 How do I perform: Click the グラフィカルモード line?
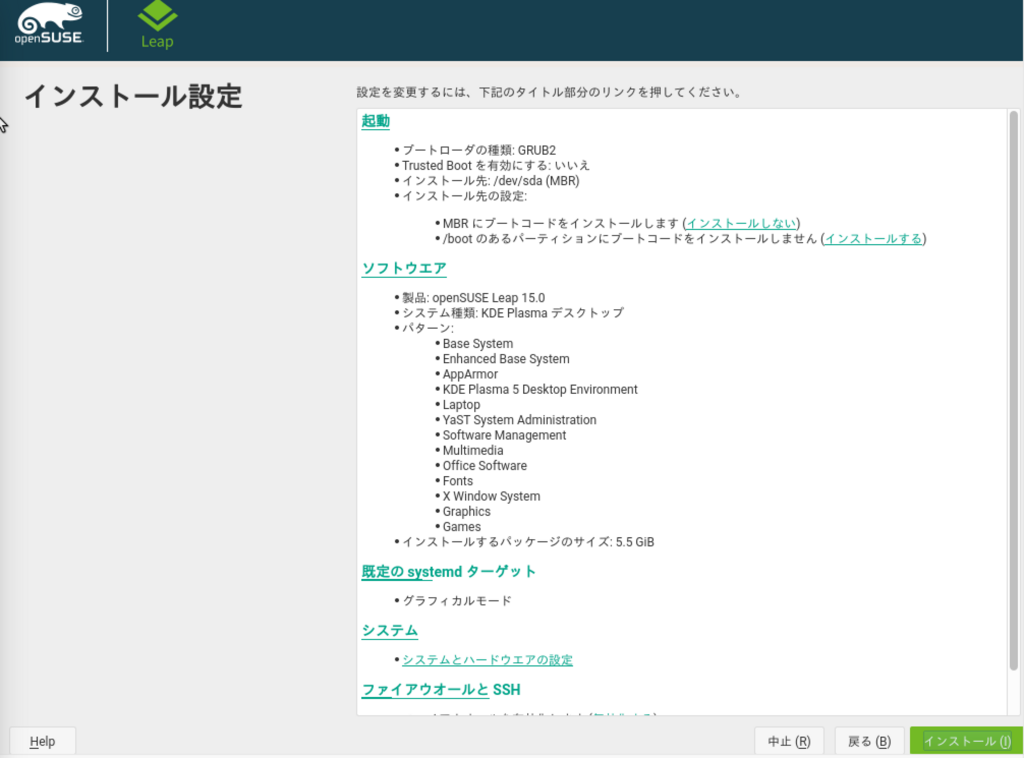456,601
